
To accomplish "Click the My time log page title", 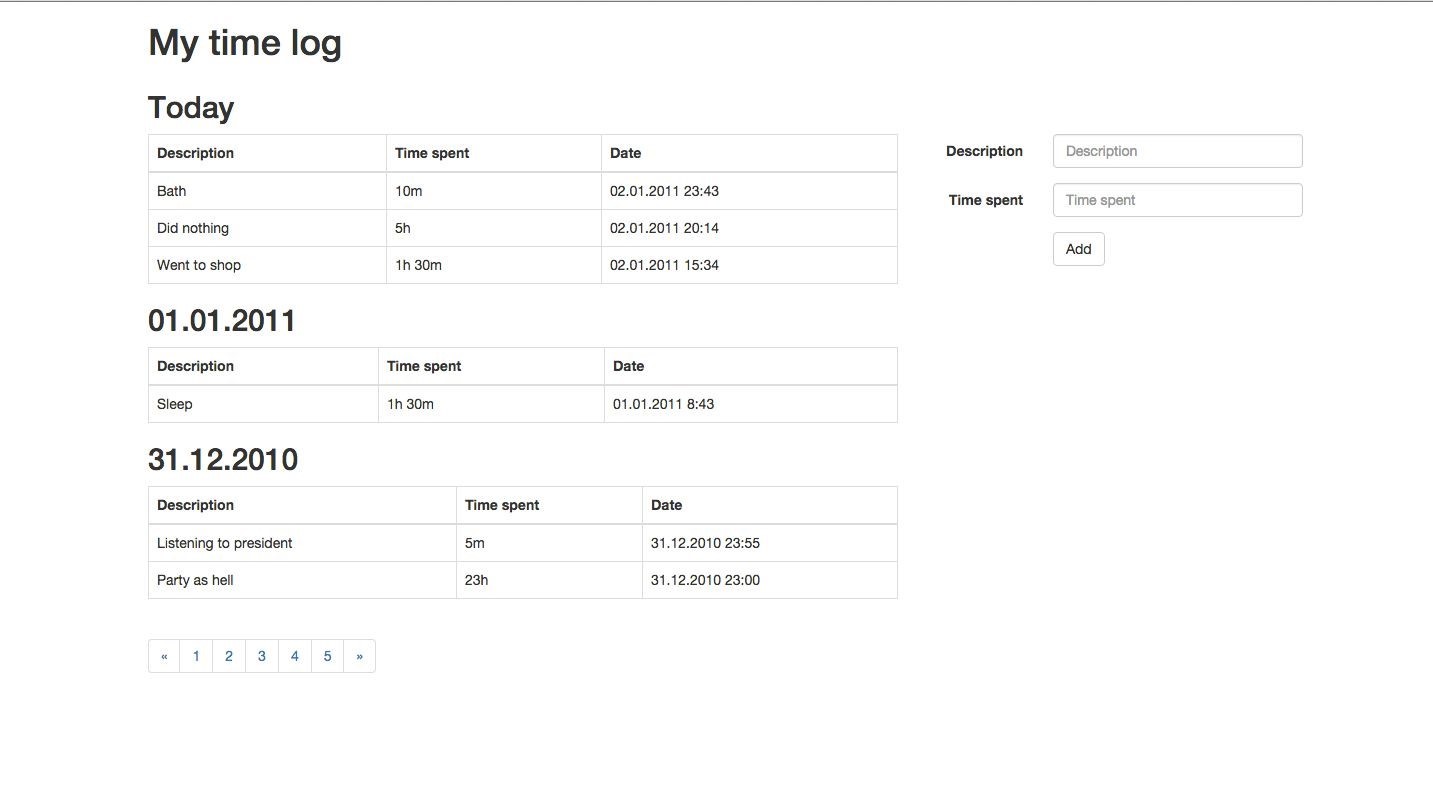I will 244,42.
